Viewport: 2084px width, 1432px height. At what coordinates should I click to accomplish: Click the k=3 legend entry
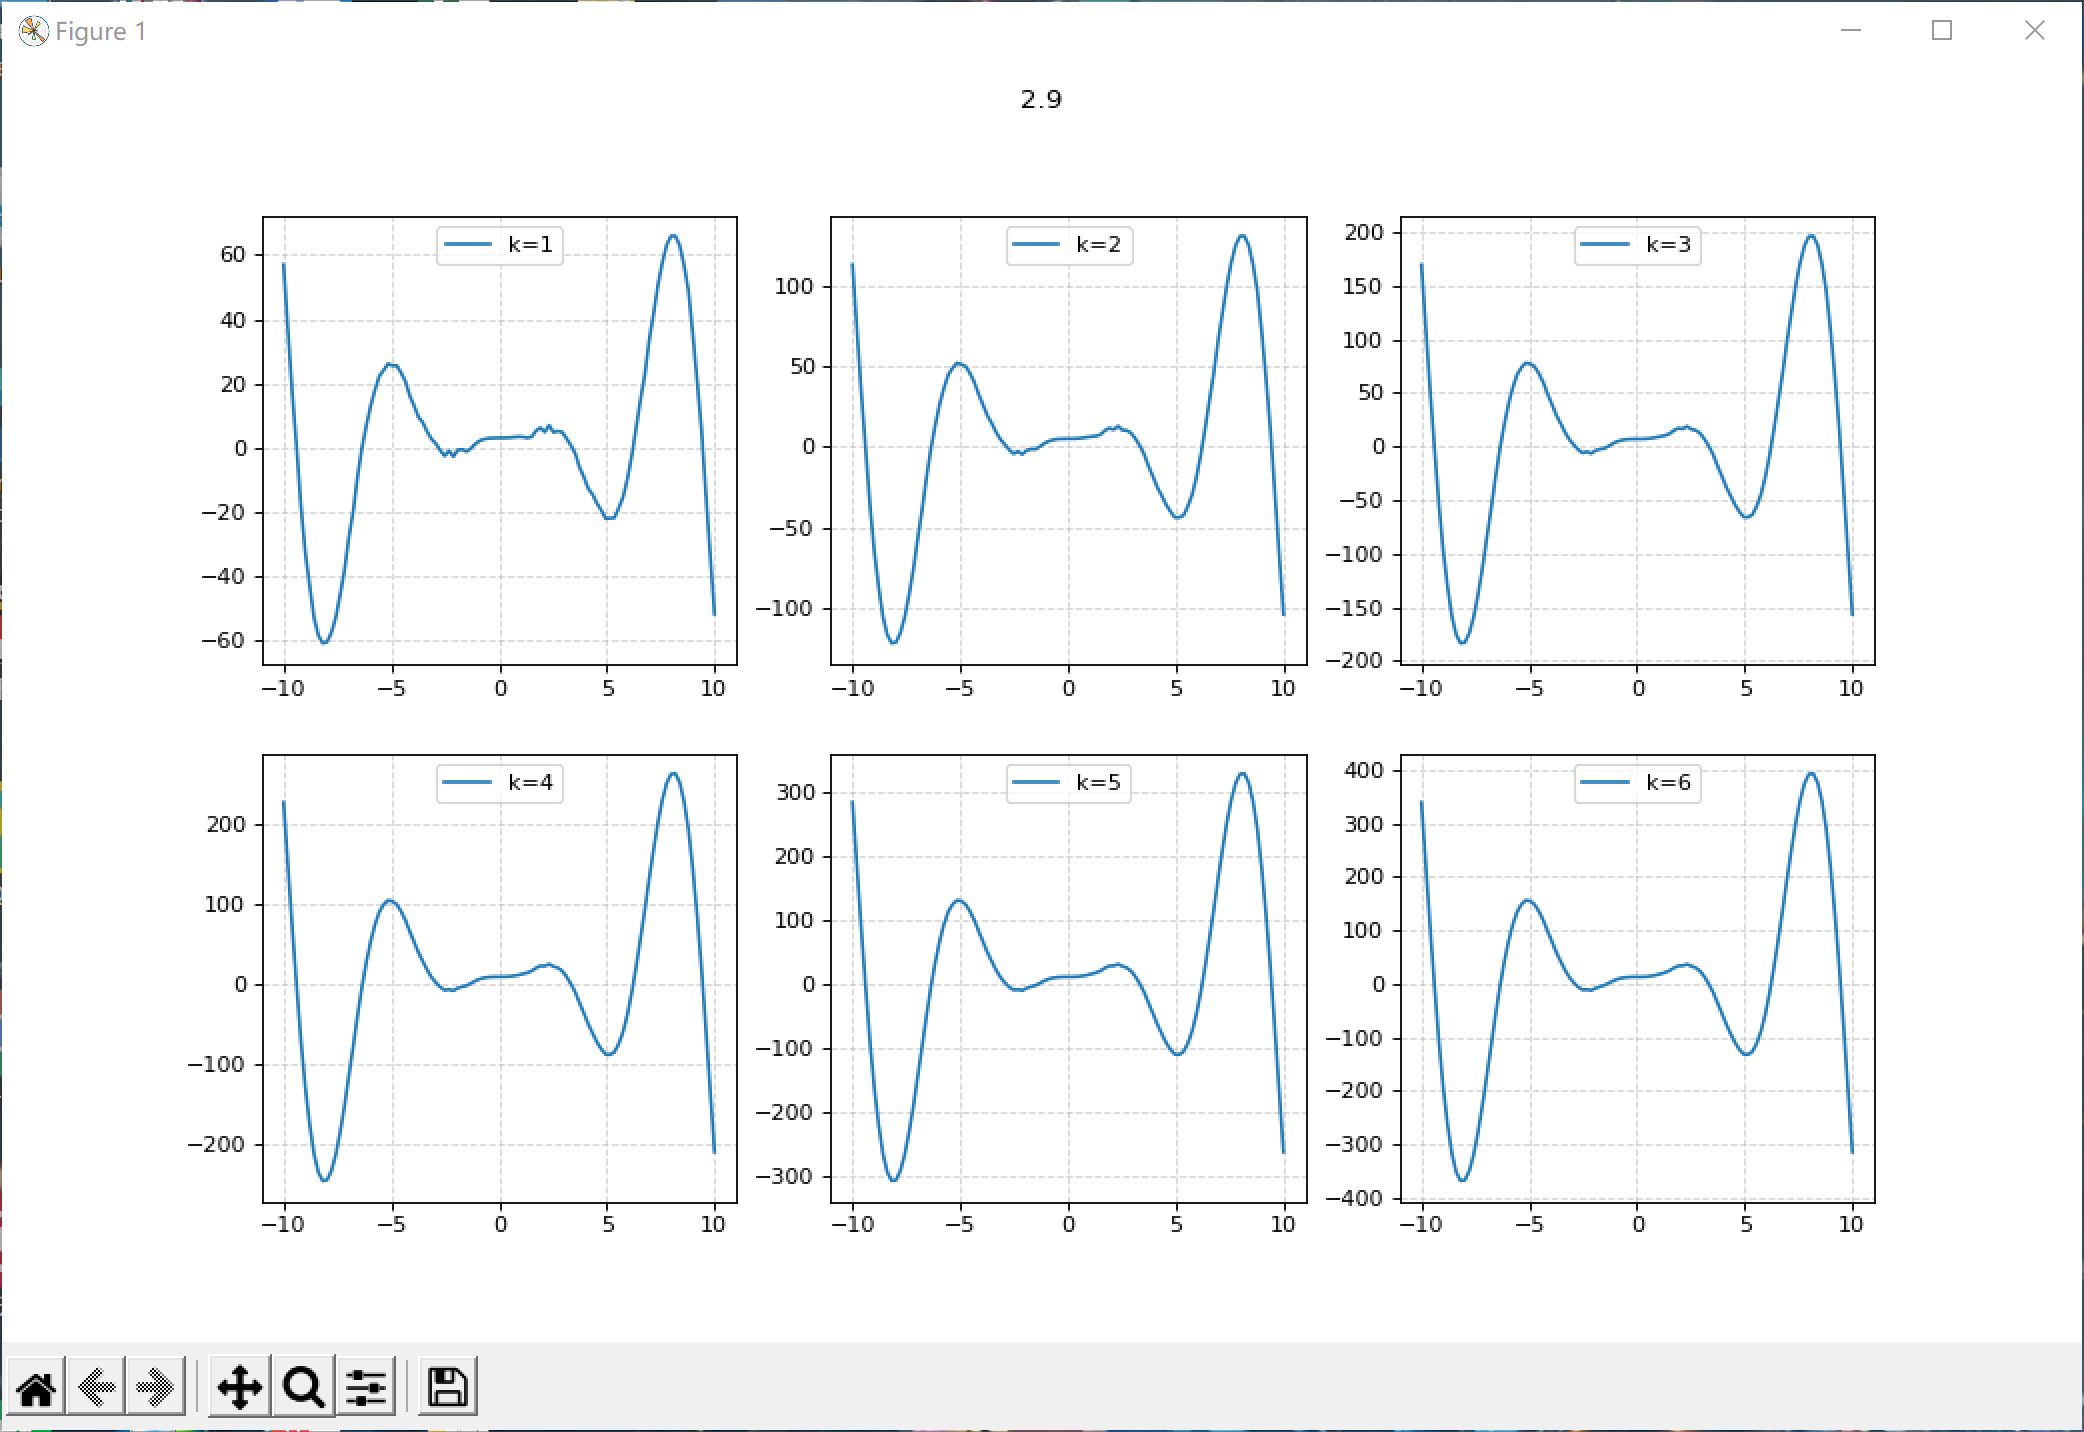pyautogui.click(x=1638, y=245)
